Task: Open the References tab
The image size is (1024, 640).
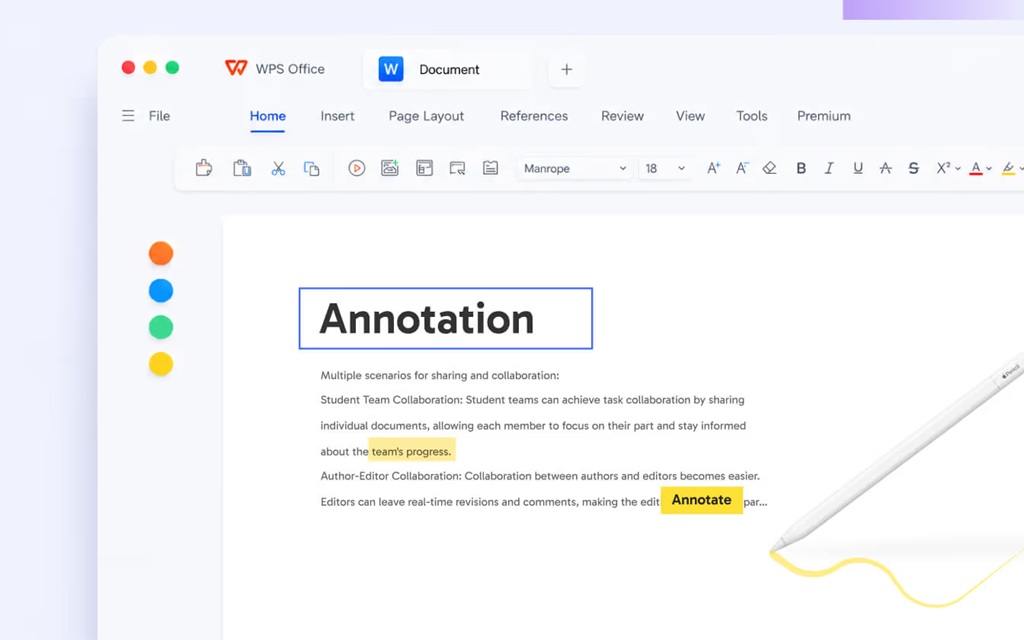Action: (x=534, y=116)
